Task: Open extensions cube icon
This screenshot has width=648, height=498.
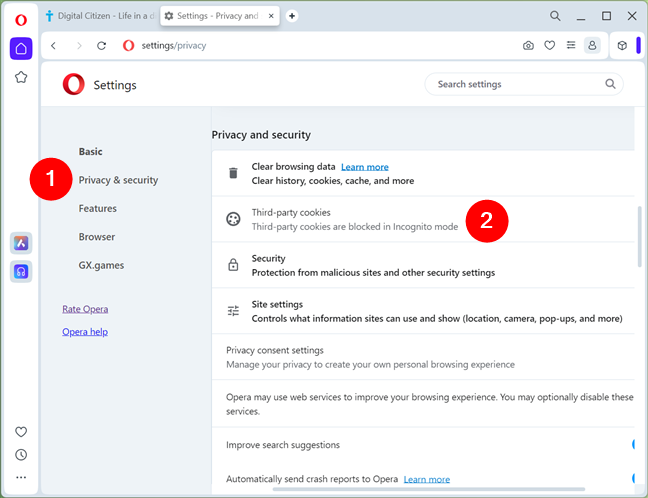Action: pyautogui.click(x=622, y=45)
